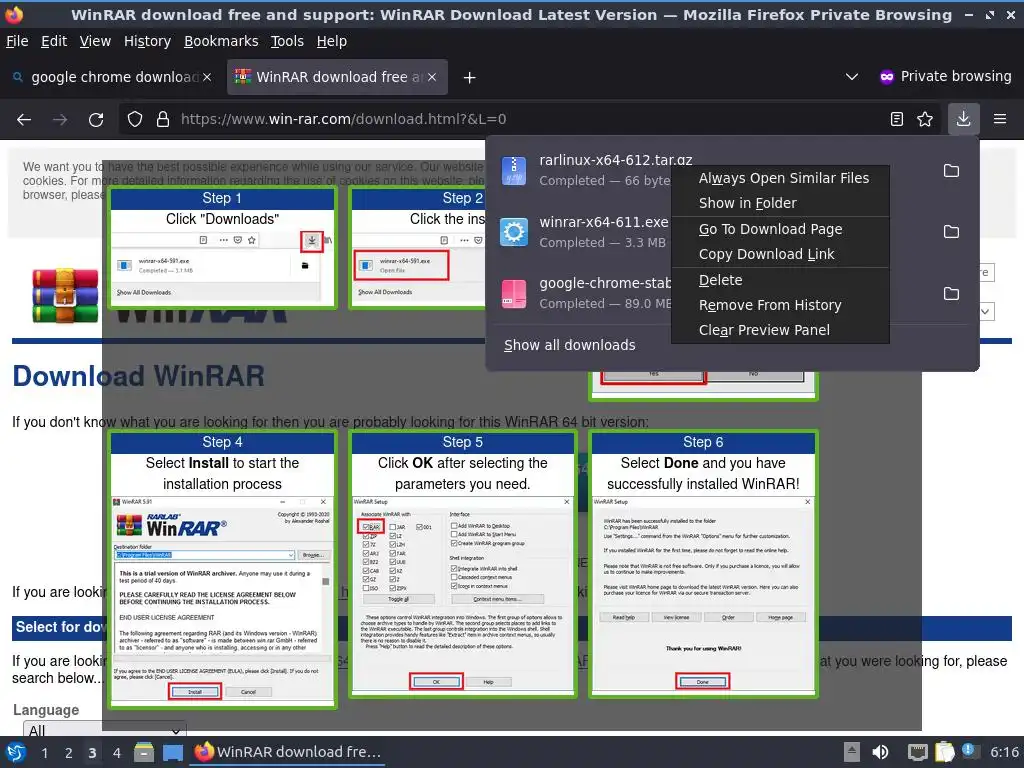The width and height of the screenshot is (1024, 768).
Task: Click the rarlinux-x64-612.tar.gz file name
Action: click(615, 160)
